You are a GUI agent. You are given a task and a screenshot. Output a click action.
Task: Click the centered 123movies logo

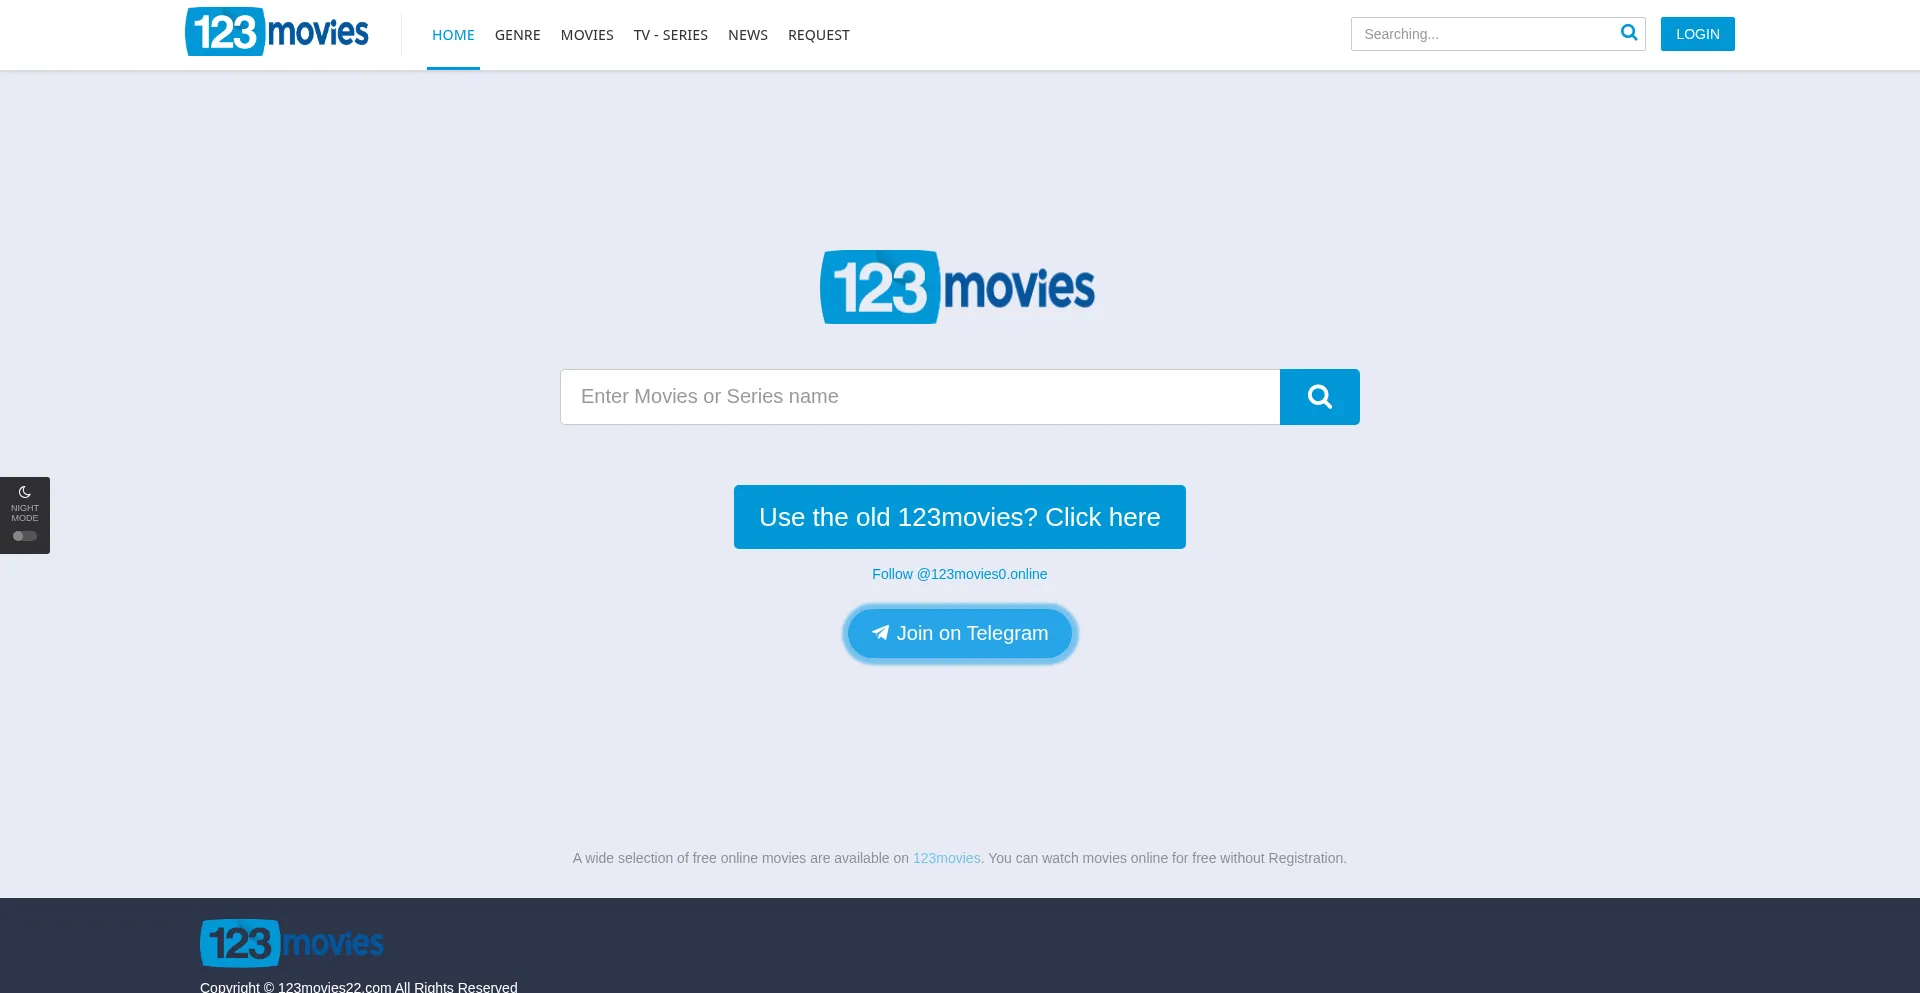click(958, 286)
